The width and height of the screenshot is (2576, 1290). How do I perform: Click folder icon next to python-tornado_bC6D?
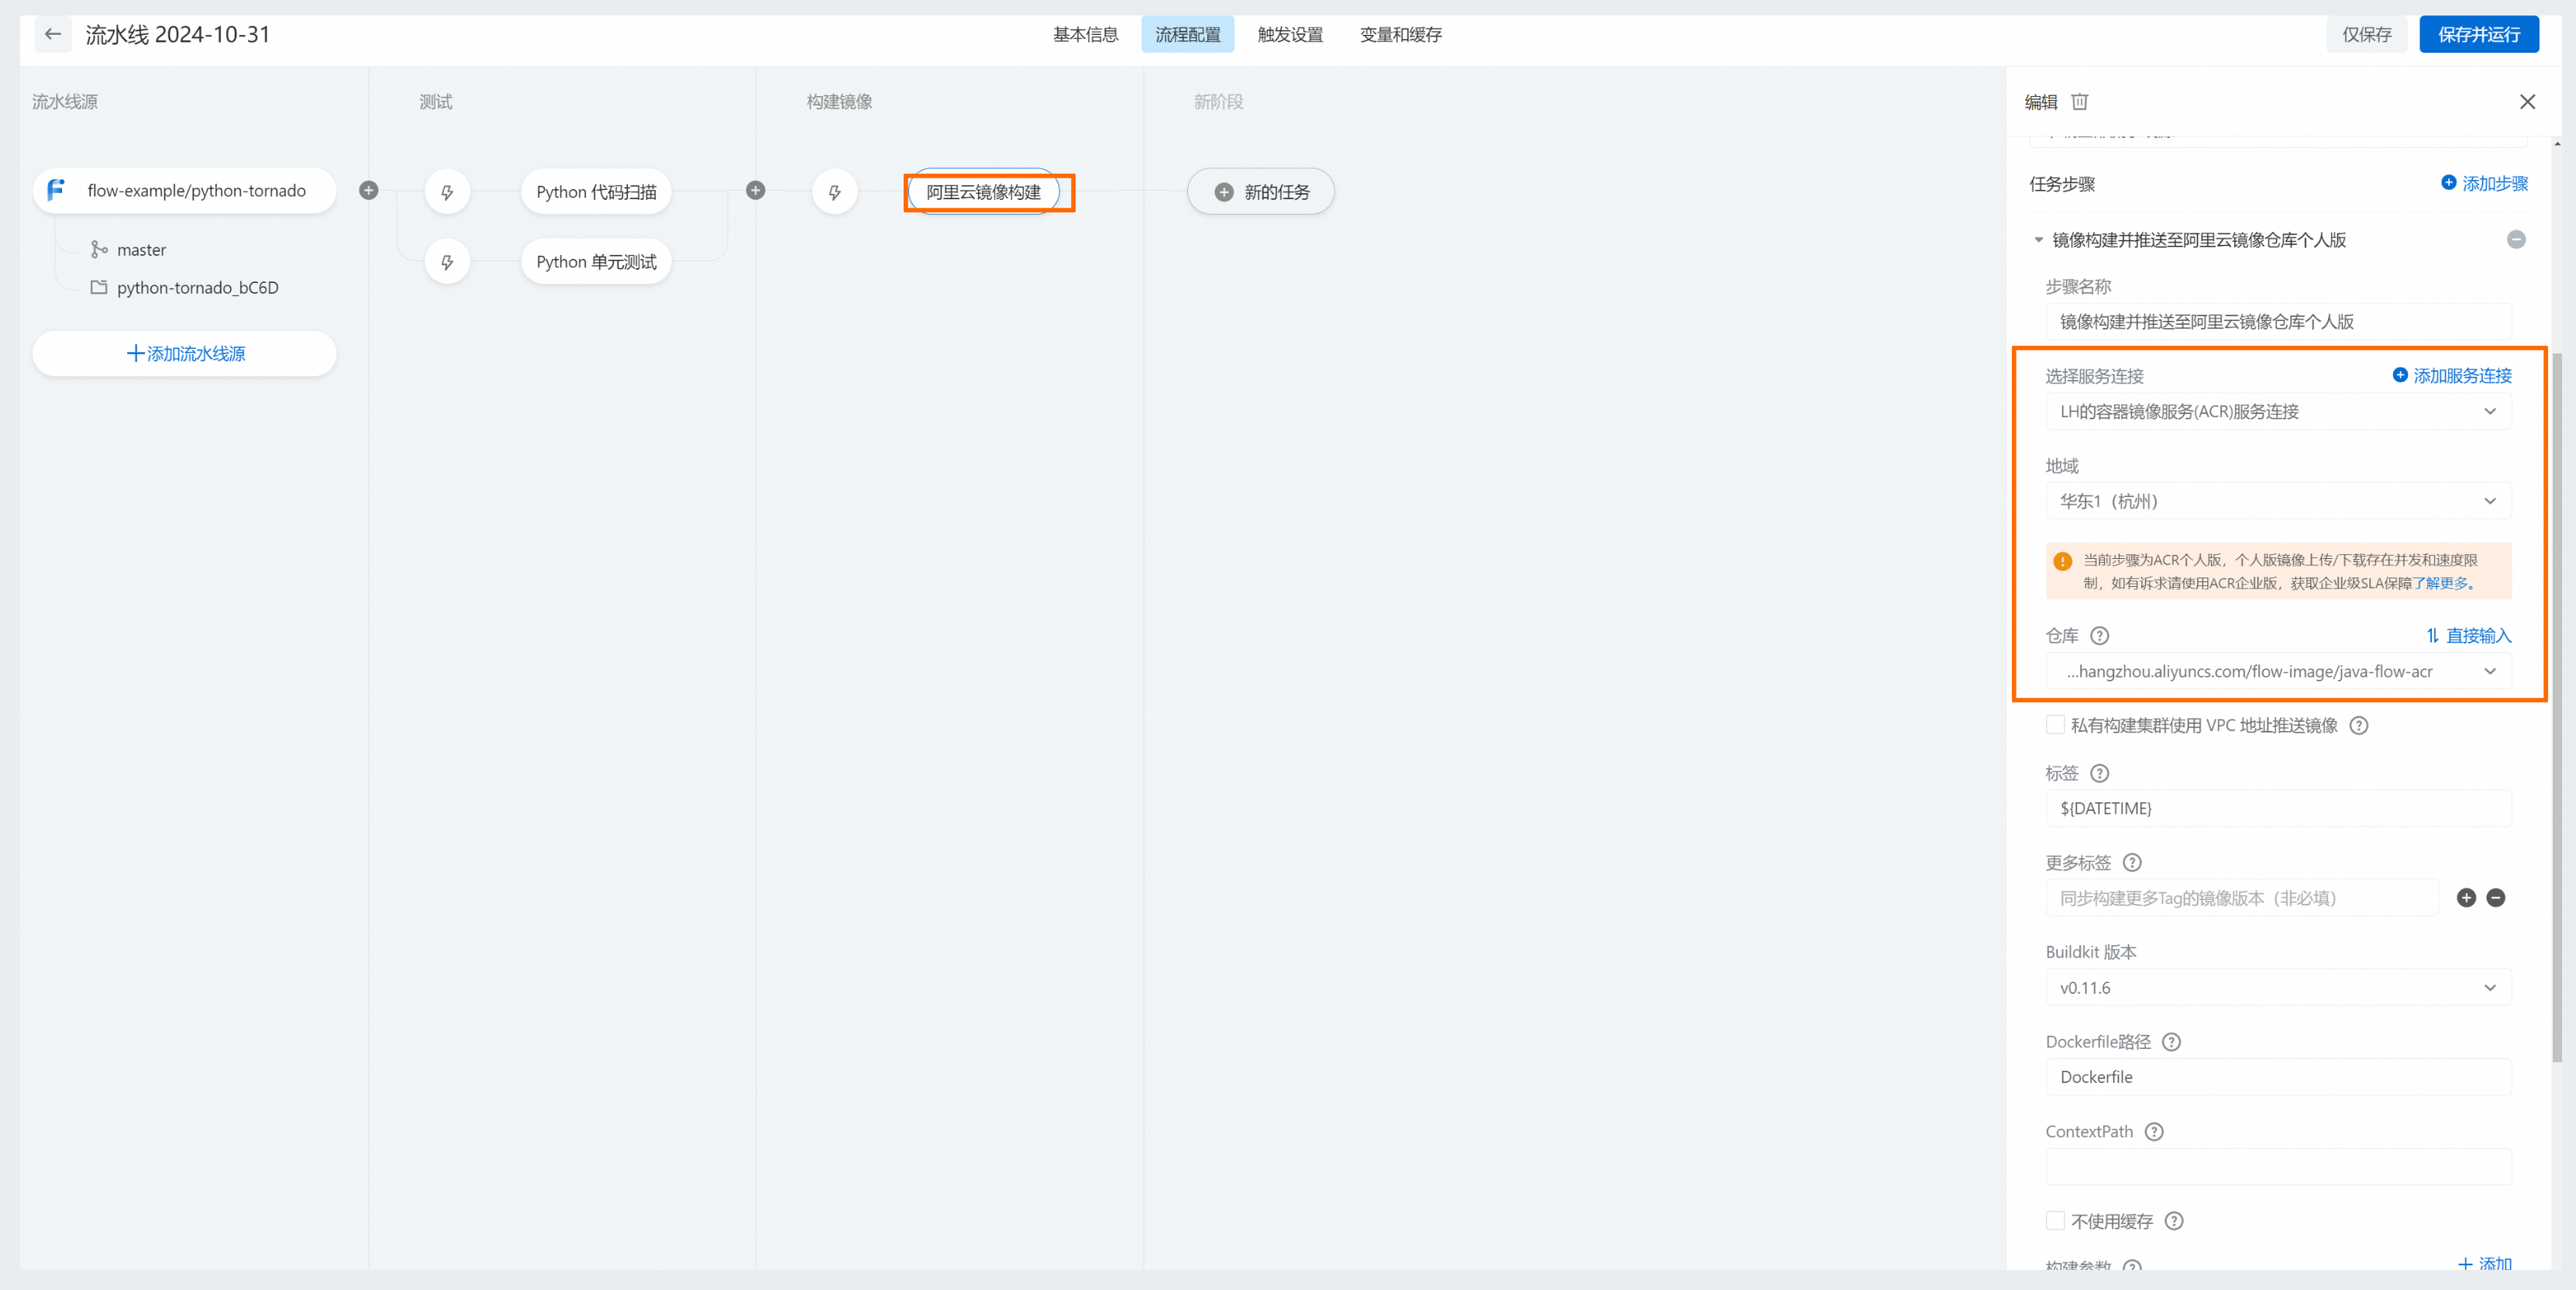click(x=99, y=287)
